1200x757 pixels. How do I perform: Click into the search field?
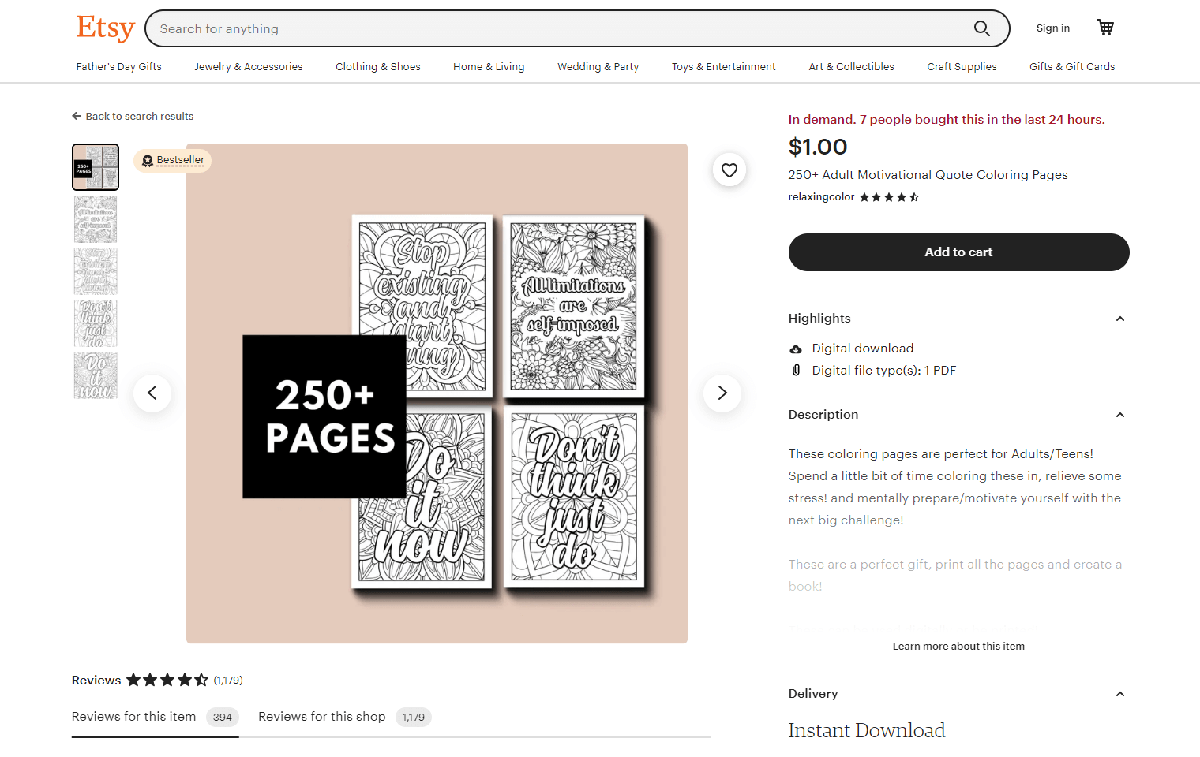point(560,29)
